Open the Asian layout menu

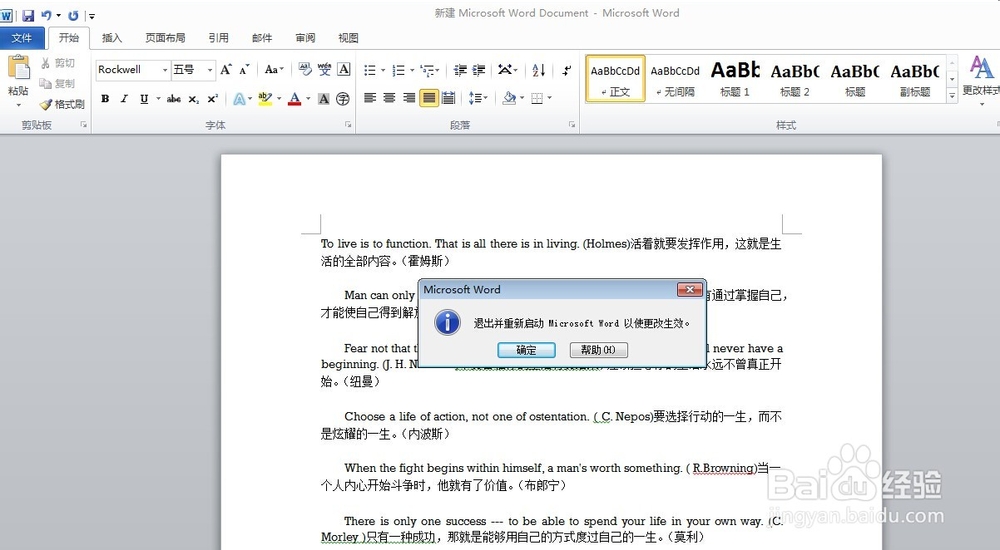pyautogui.click(x=506, y=70)
